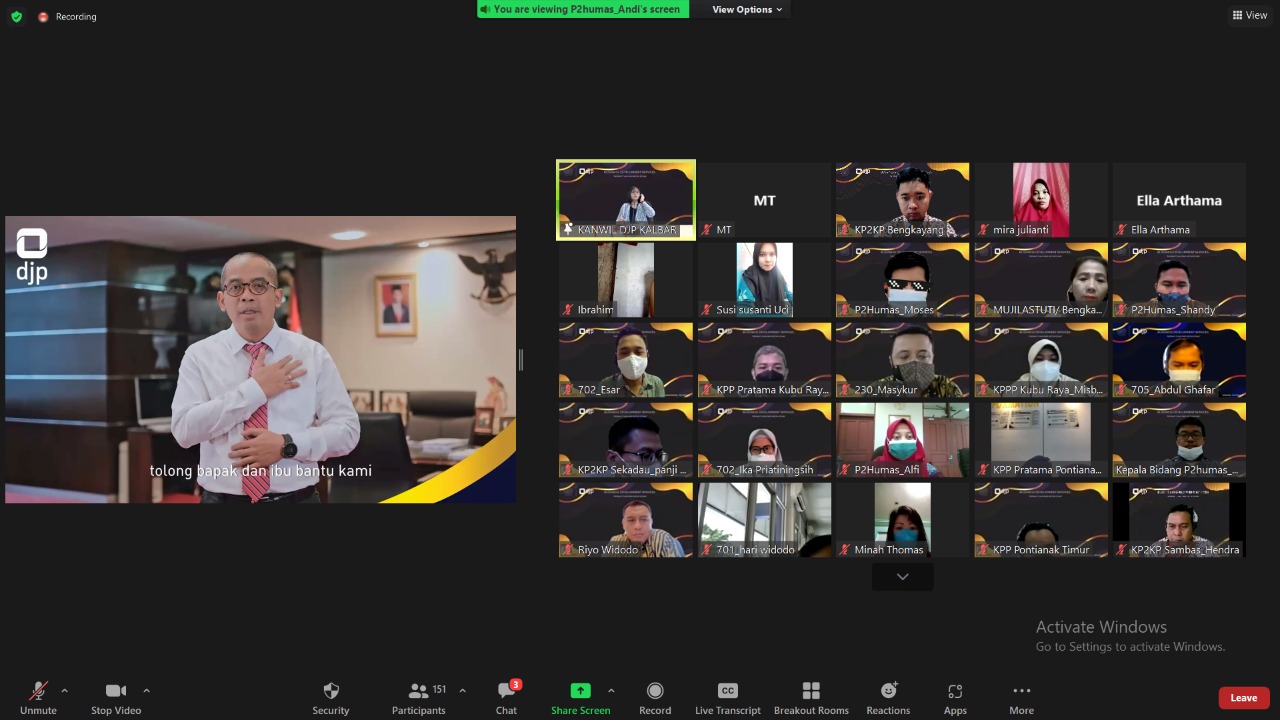Image resolution: width=1280 pixels, height=720 pixels.
Task: Open the View Options dropdown
Action: [747, 10]
